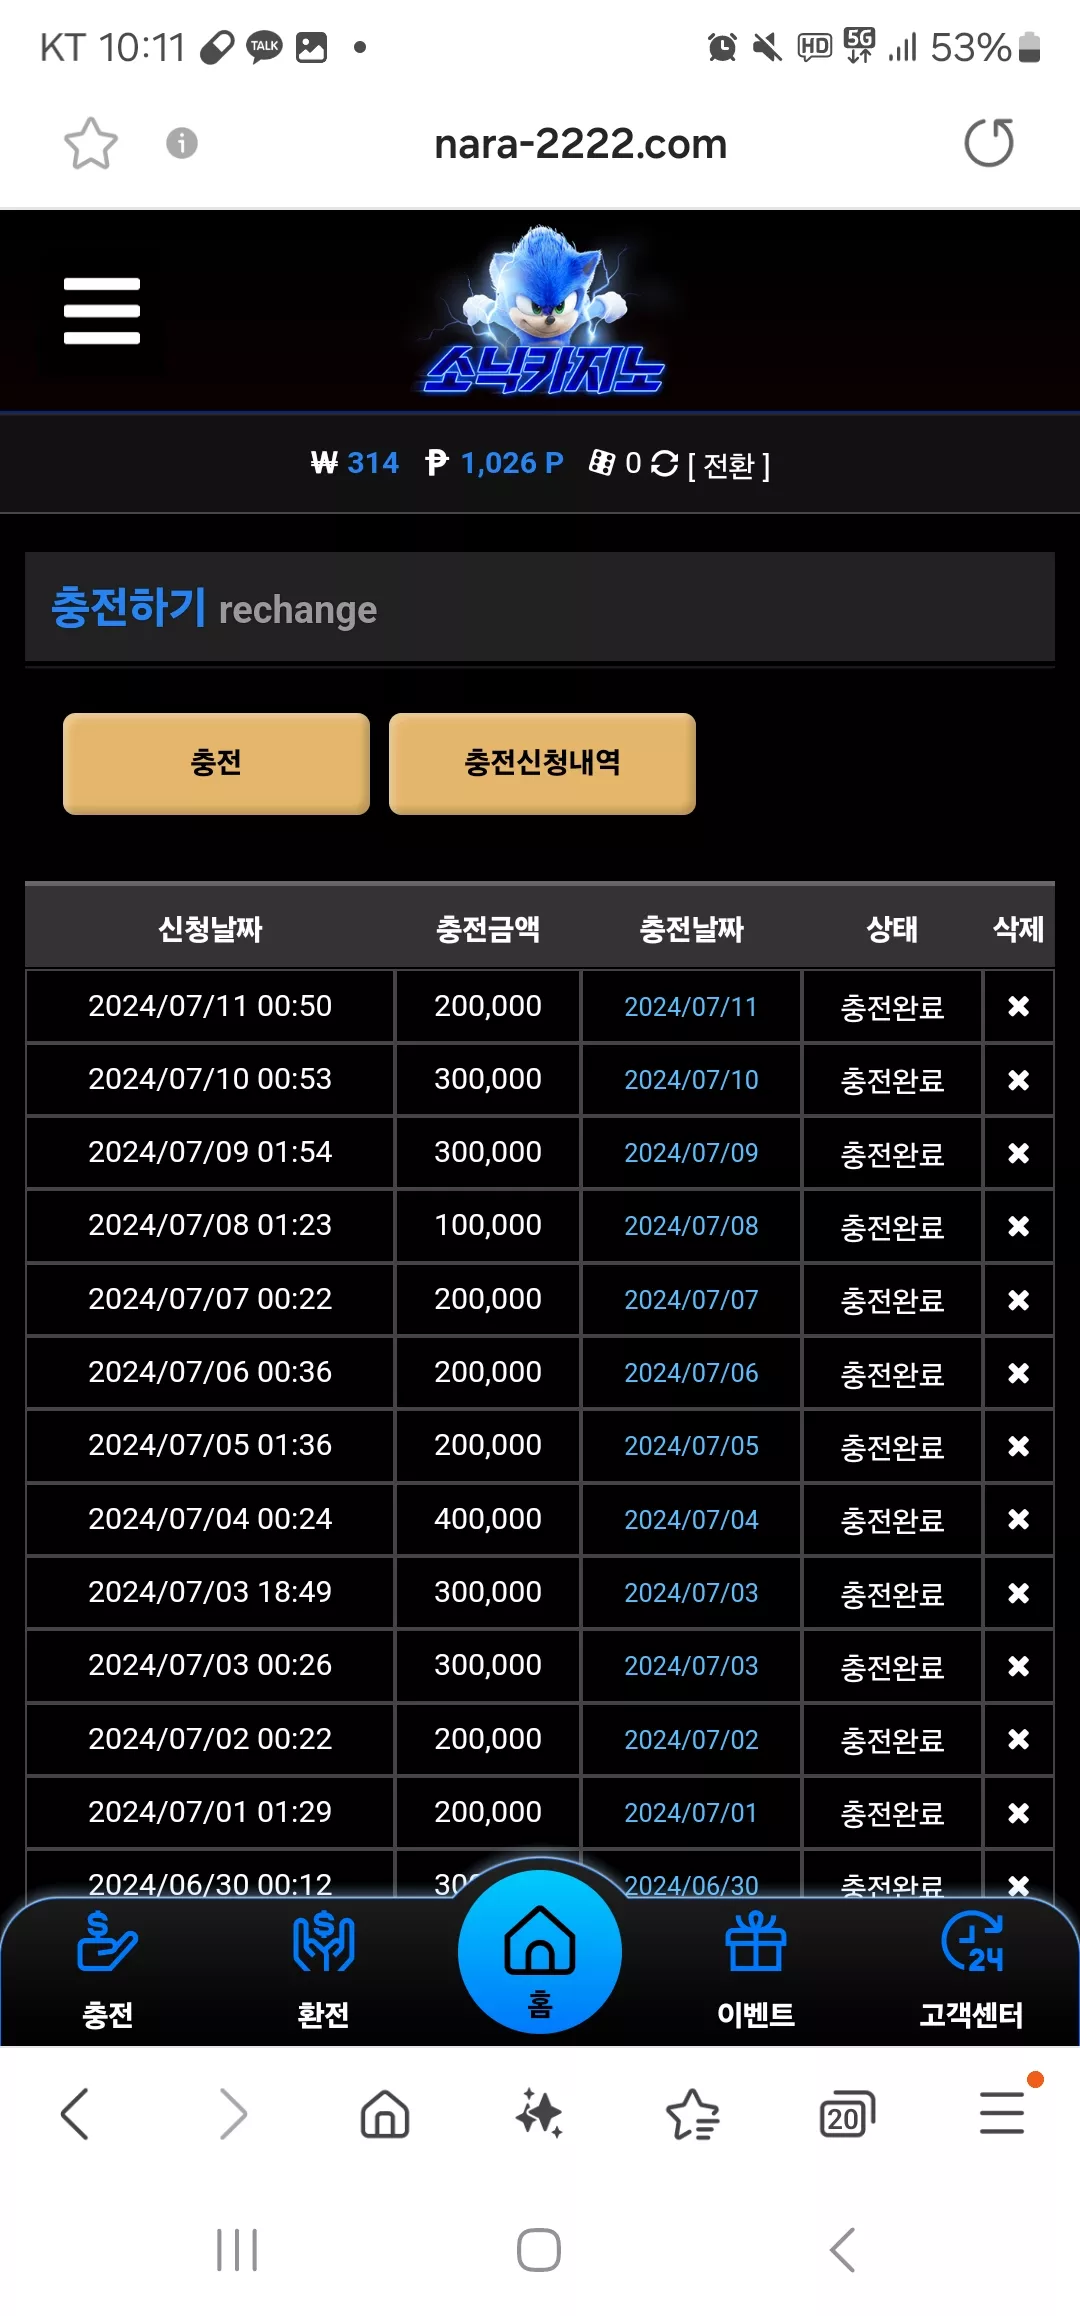Delete the 2024/07/04 00:24 recharge row
The image size is (1080, 2316).
pyautogui.click(x=1018, y=1519)
